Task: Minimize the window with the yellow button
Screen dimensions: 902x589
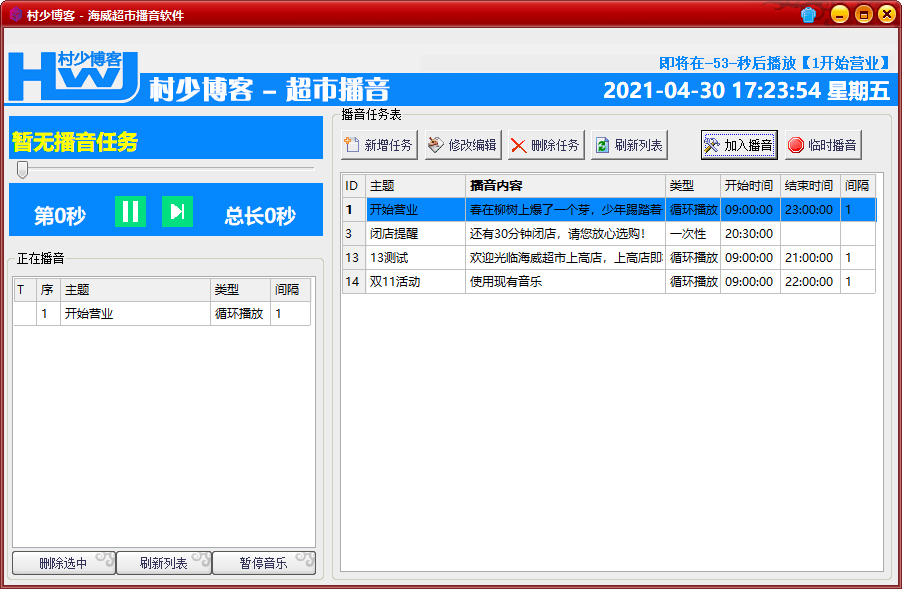Action: click(x=840, y=14)
